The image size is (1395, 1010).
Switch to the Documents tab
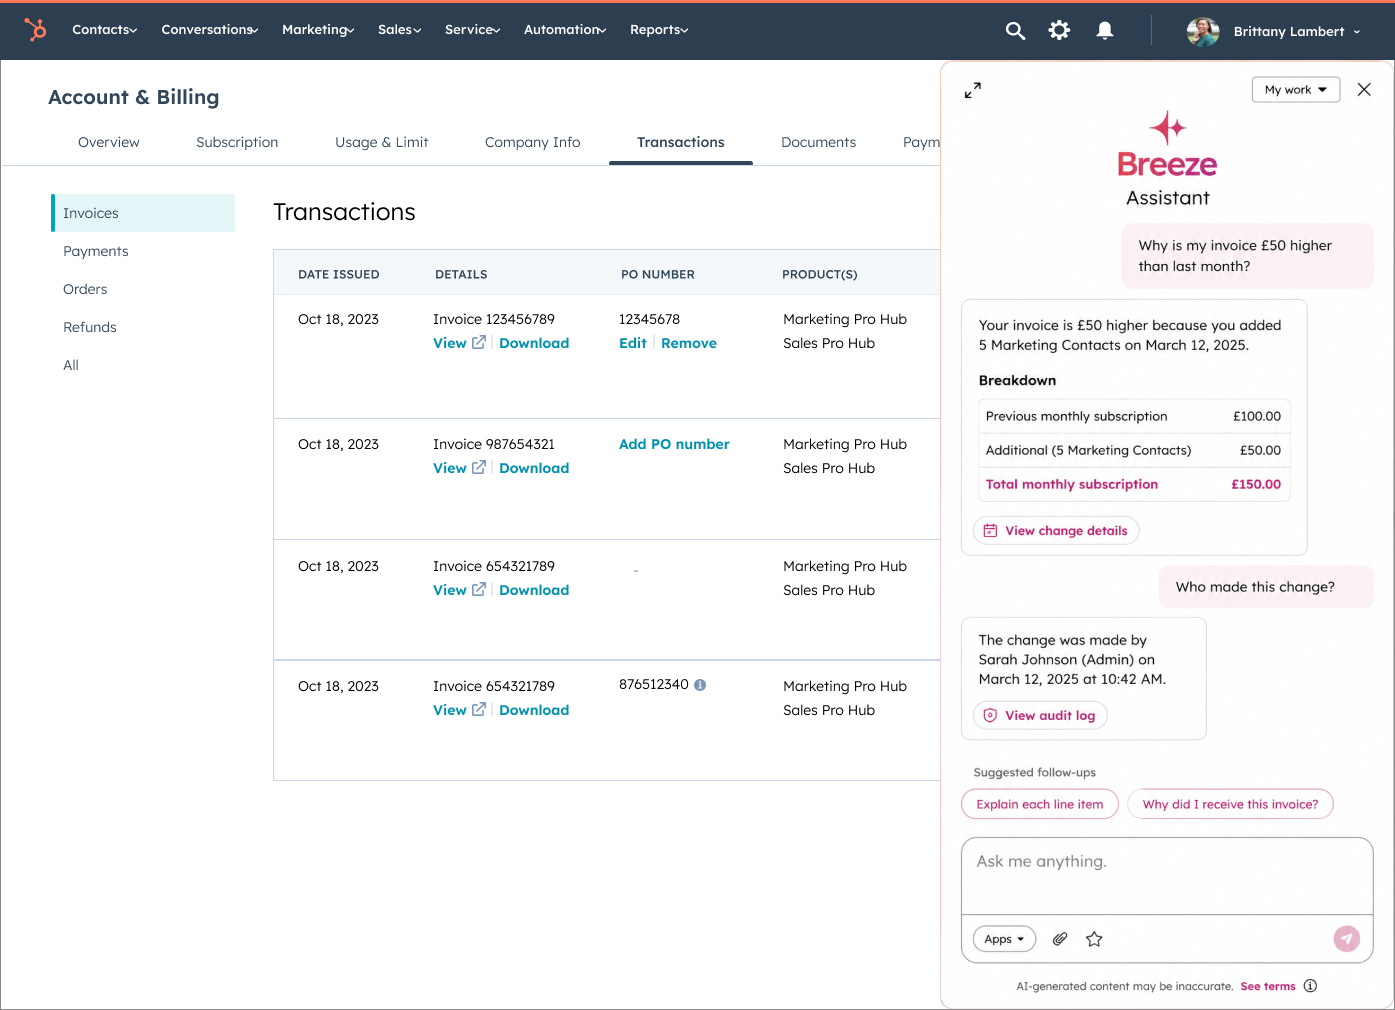pos(819,142)
